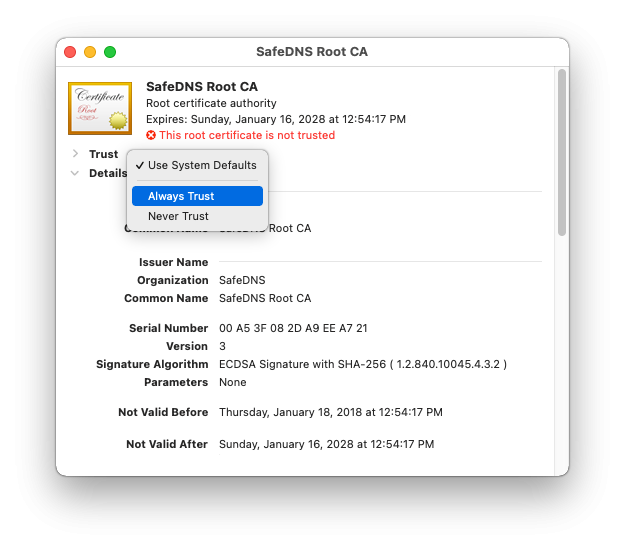Viewport: 625px width, 550px height.
Task: Choose Always Trust from the menu
Action: 197,196
